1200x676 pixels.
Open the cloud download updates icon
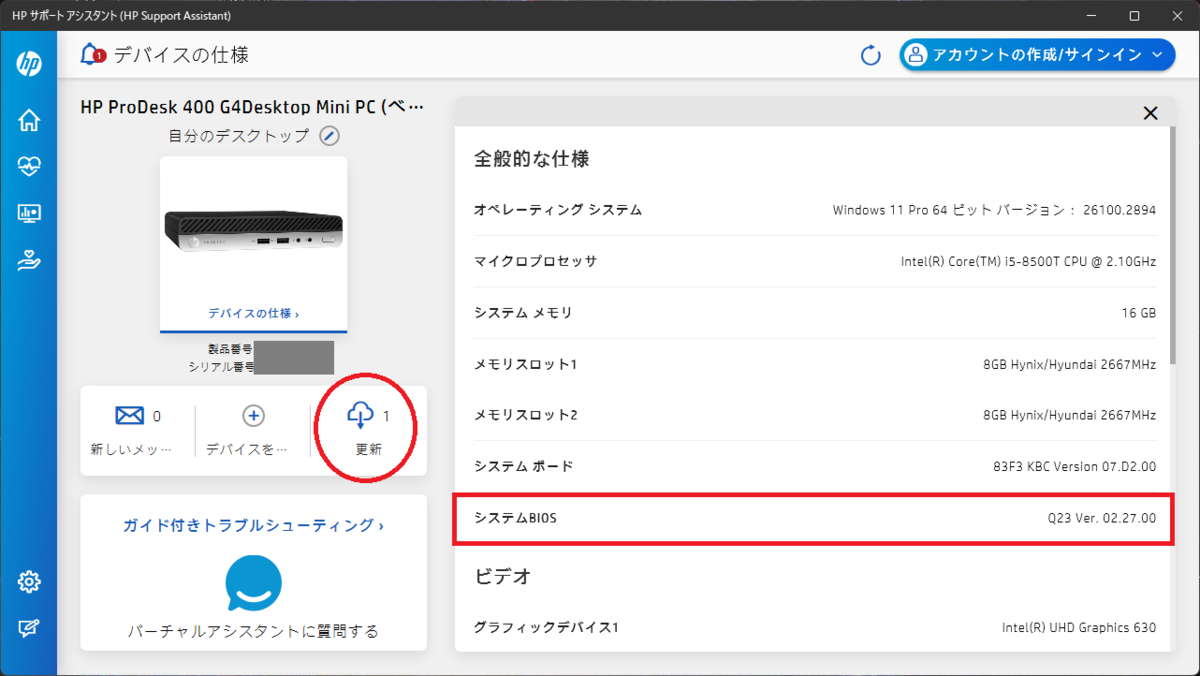pos(360,414)
